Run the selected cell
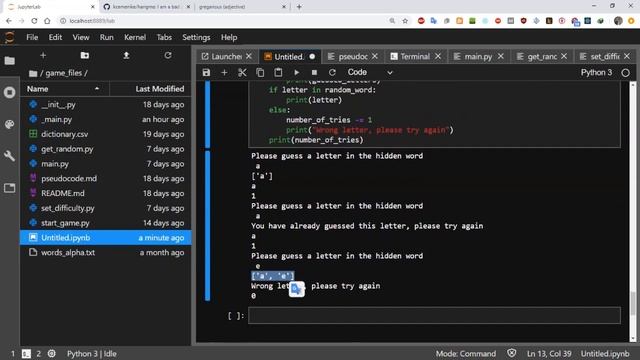The height and width of the screenshot is (360, 640). (296, 73)
